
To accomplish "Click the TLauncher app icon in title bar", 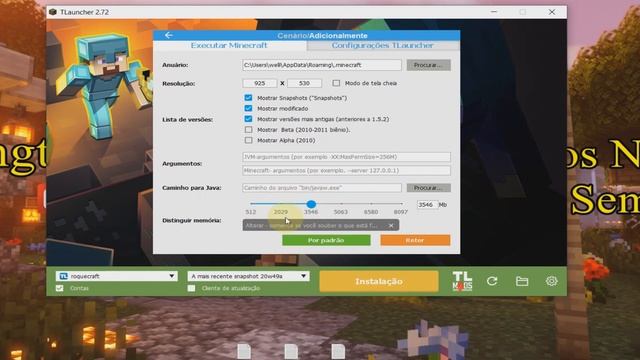I will click(53, 12).
